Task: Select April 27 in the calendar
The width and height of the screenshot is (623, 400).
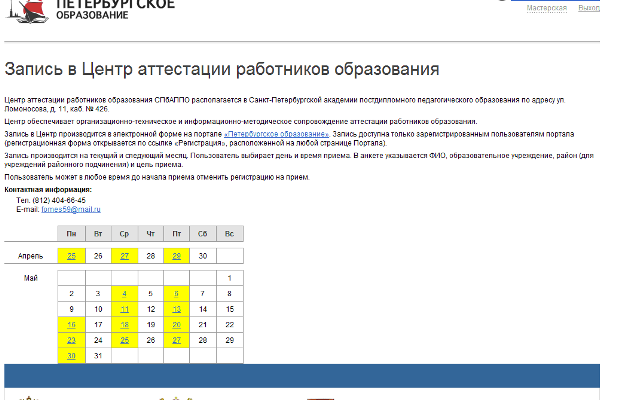Action: (124, 256)
